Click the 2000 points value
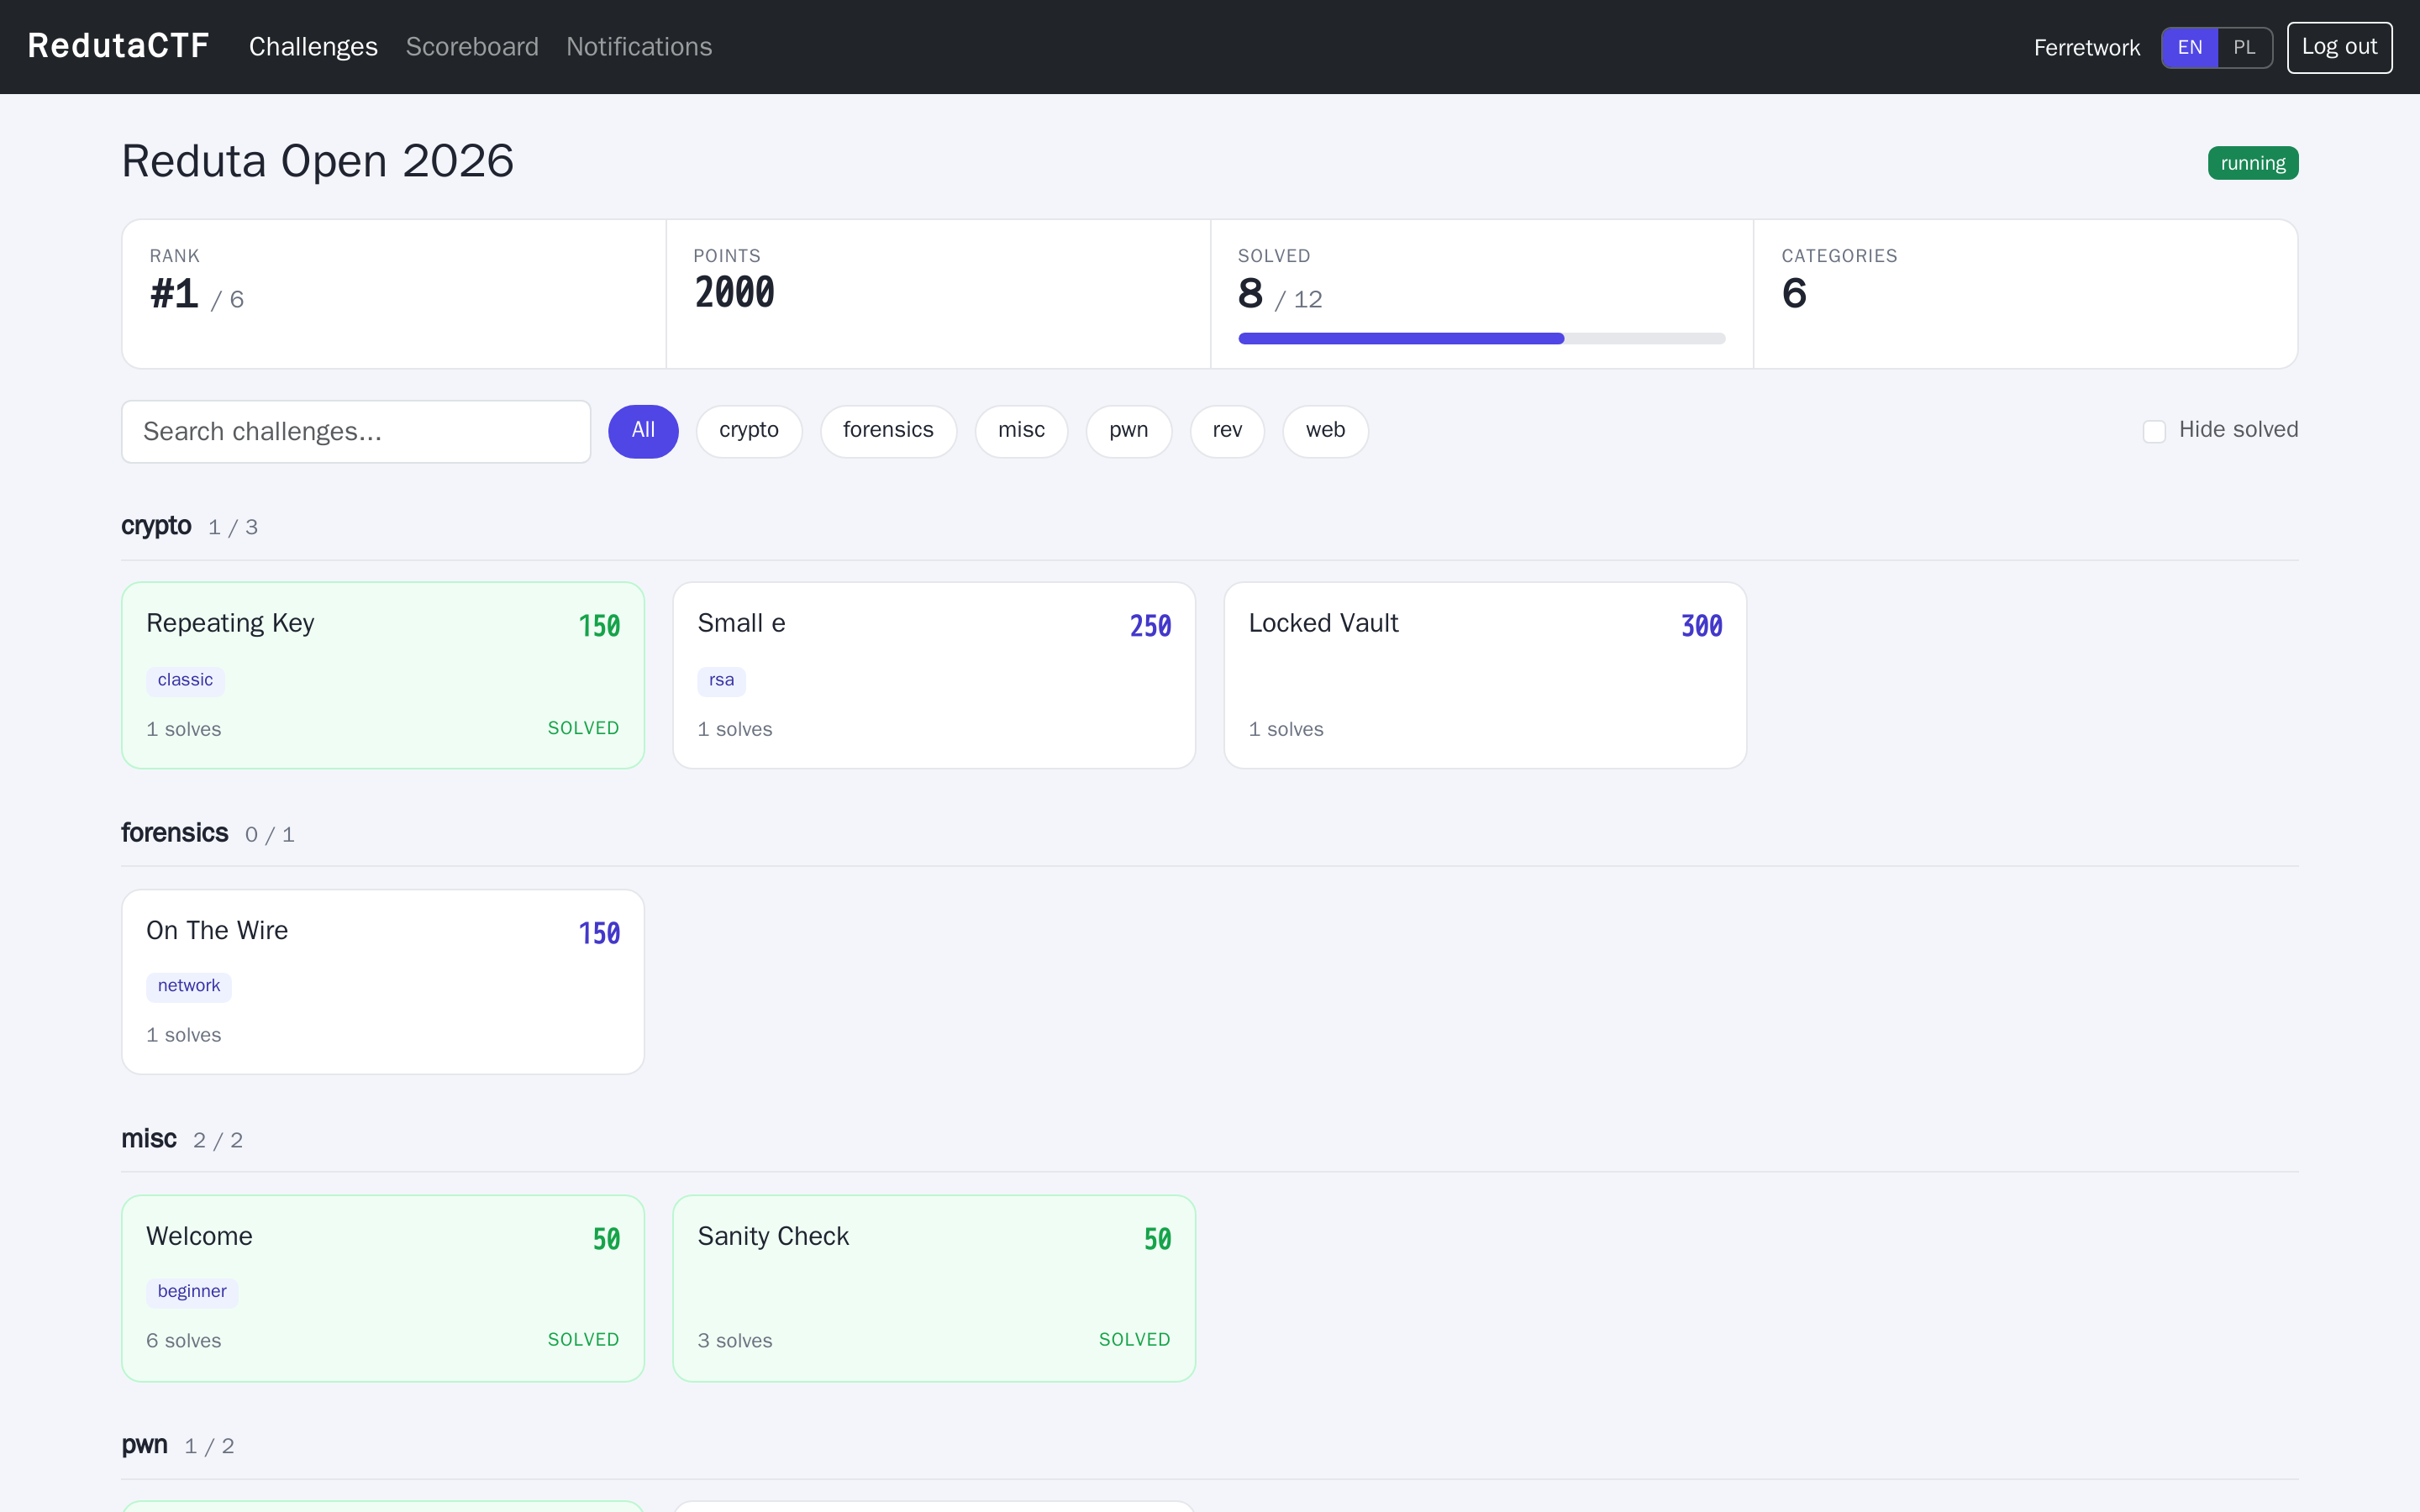 coord(735,293)
